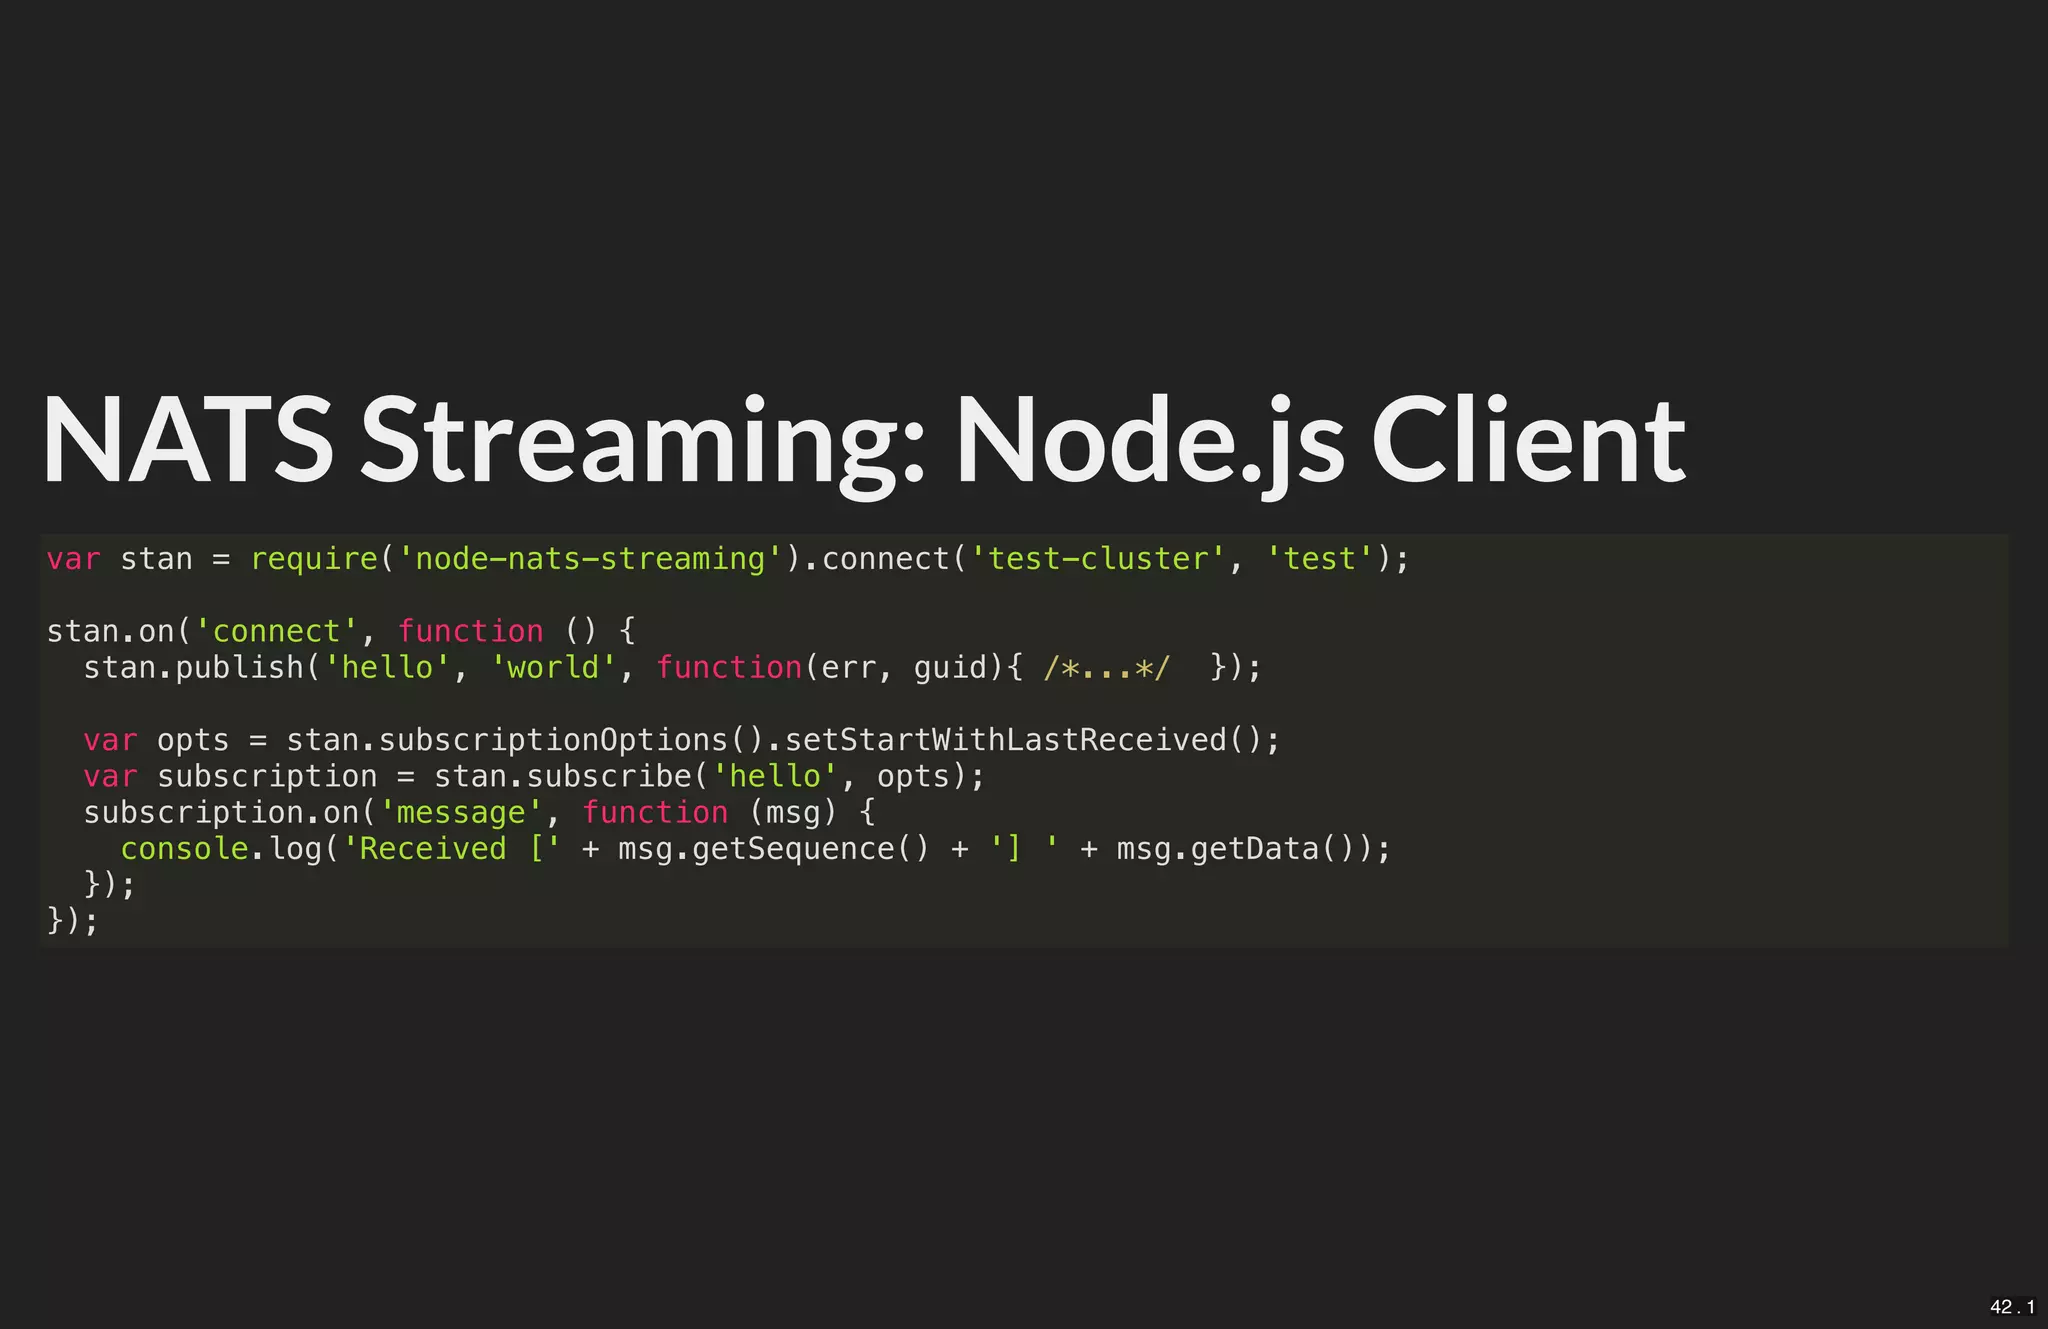The height and width of the screenshot is (1329, 2048).
Task: Click "setStartWithLastReceived()" in the opts line
Action: (x=1022, y=740)
